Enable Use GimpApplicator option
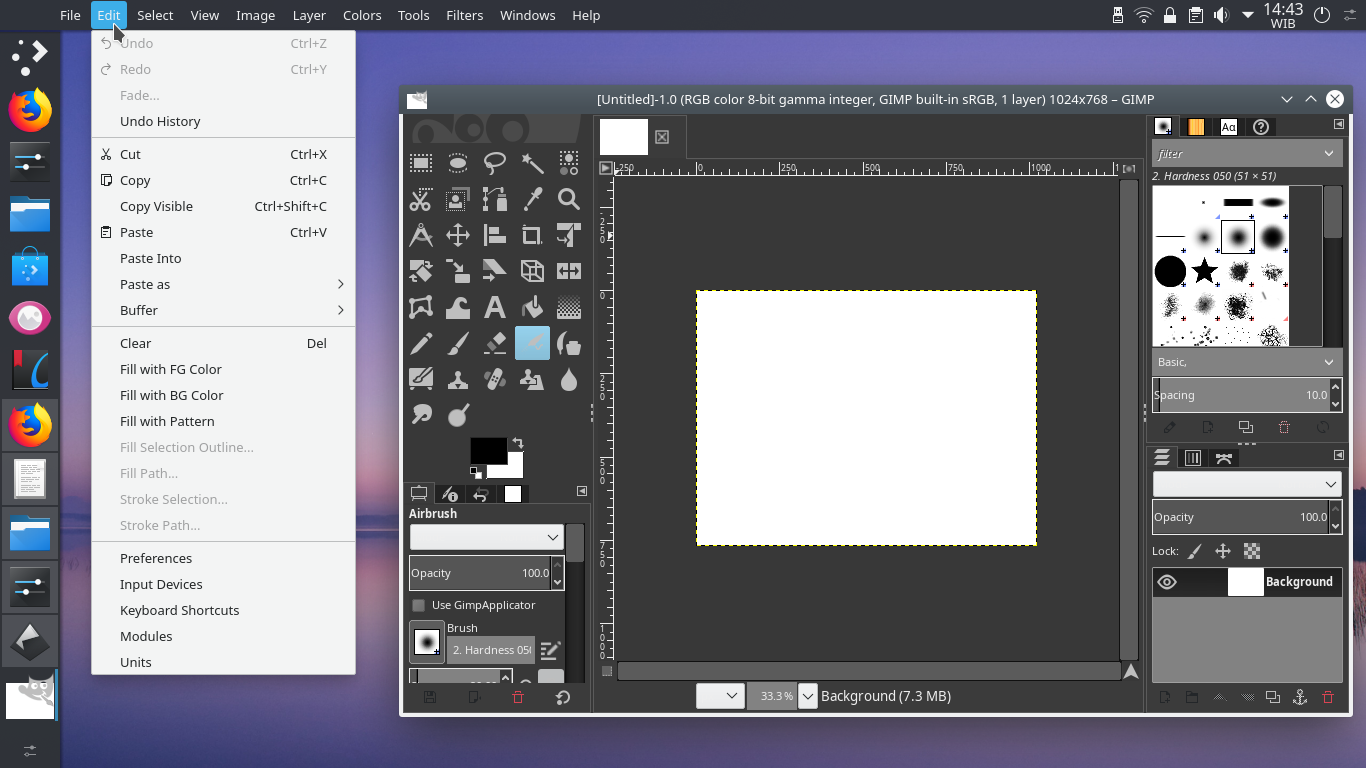This screenshot has width=1366, height=768. click(x=418, y=605)
